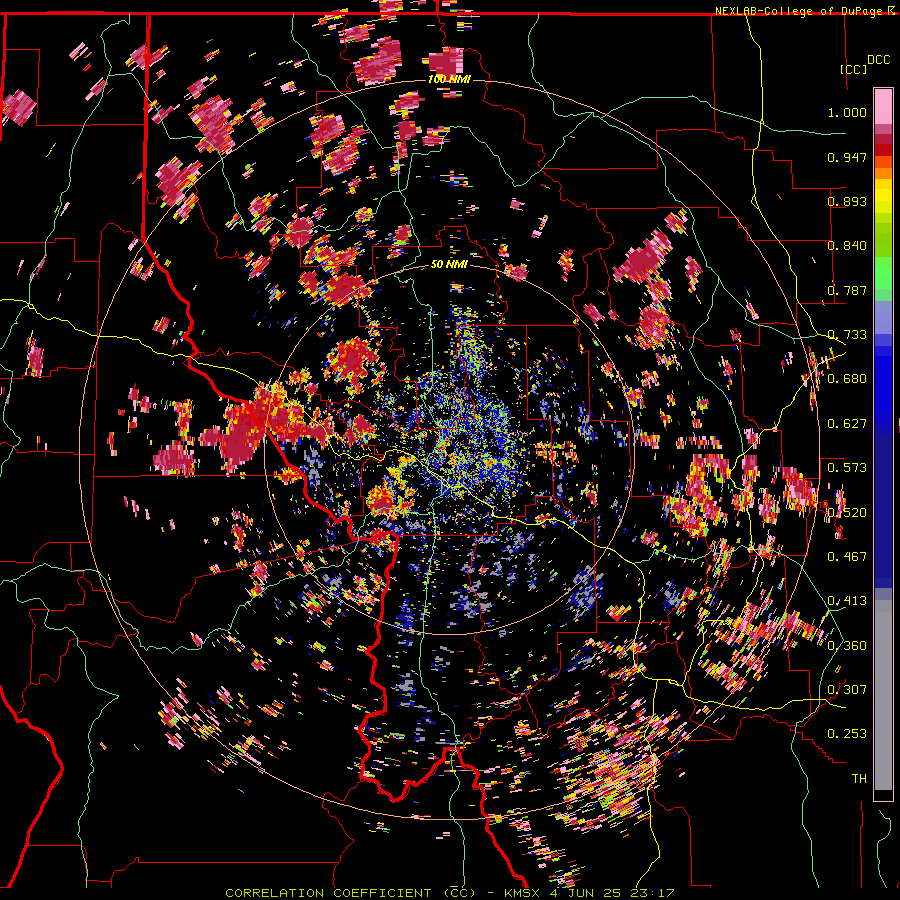Select the 0.413 legend value
900x900 pixels.
coord(847,601)
